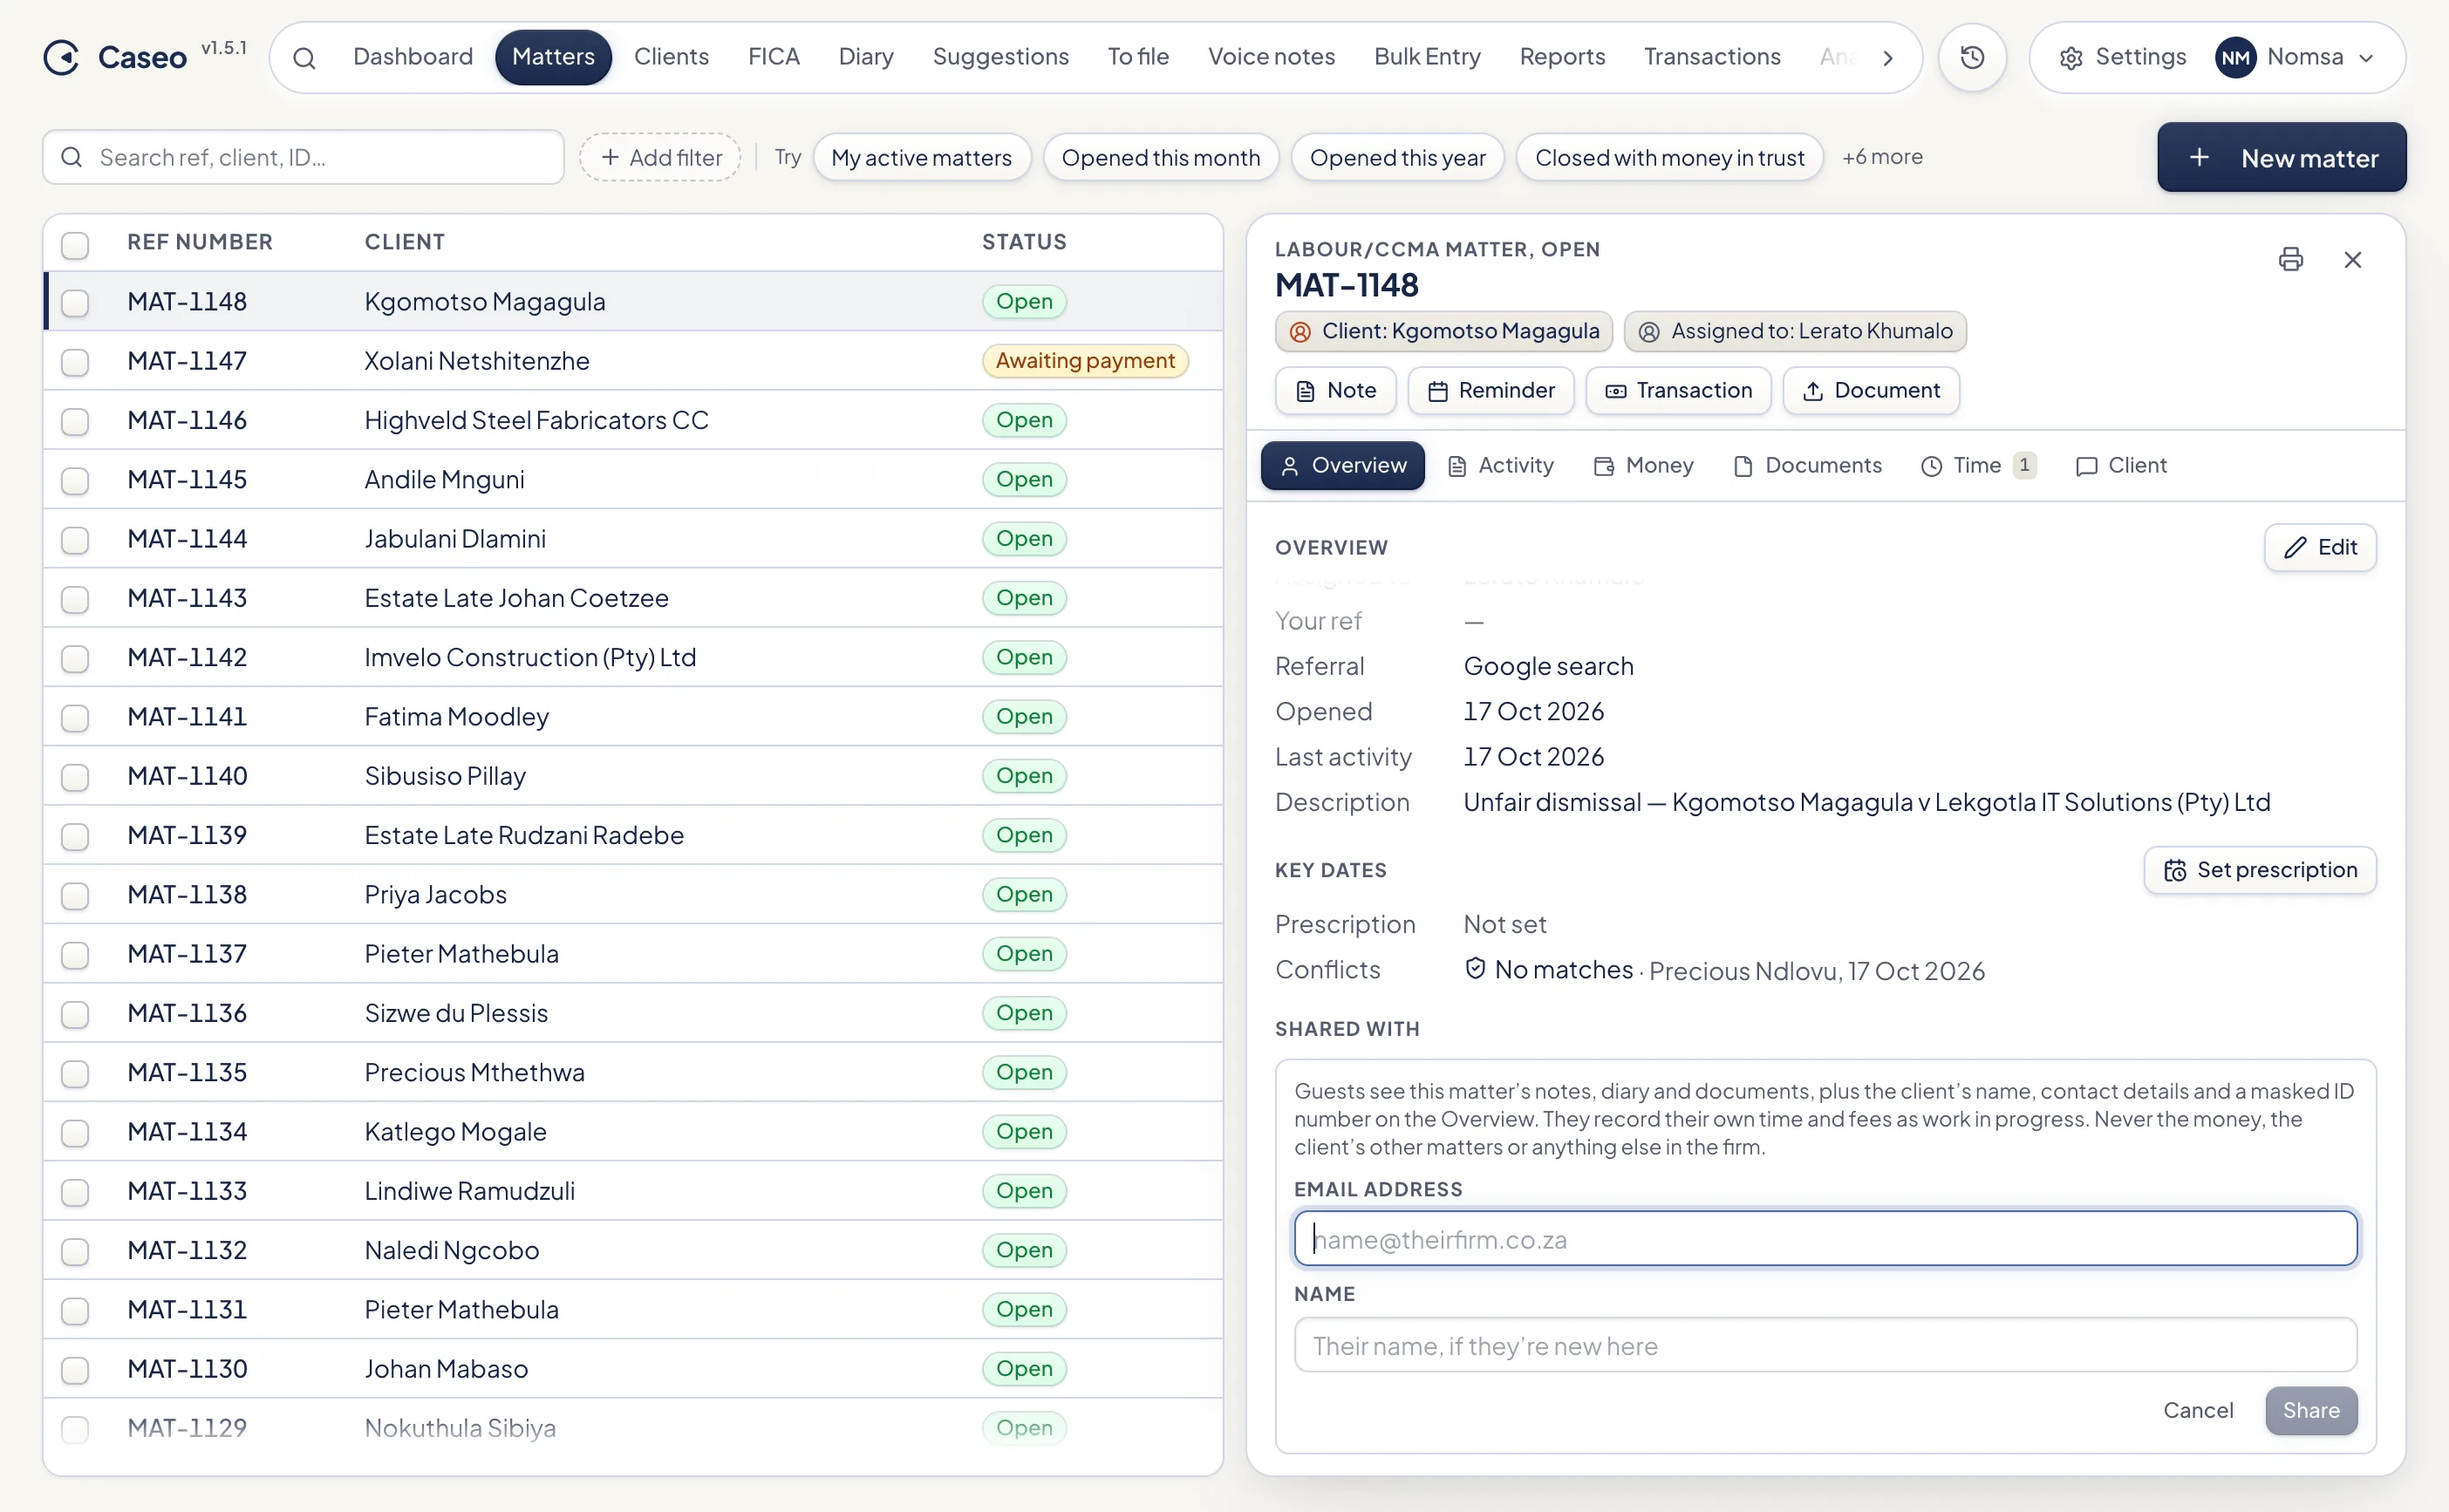This screenshot has height=1512, width=2449.
Task: Click the Client: Kgomotso Magagula chip
Action: (1443, 331)
